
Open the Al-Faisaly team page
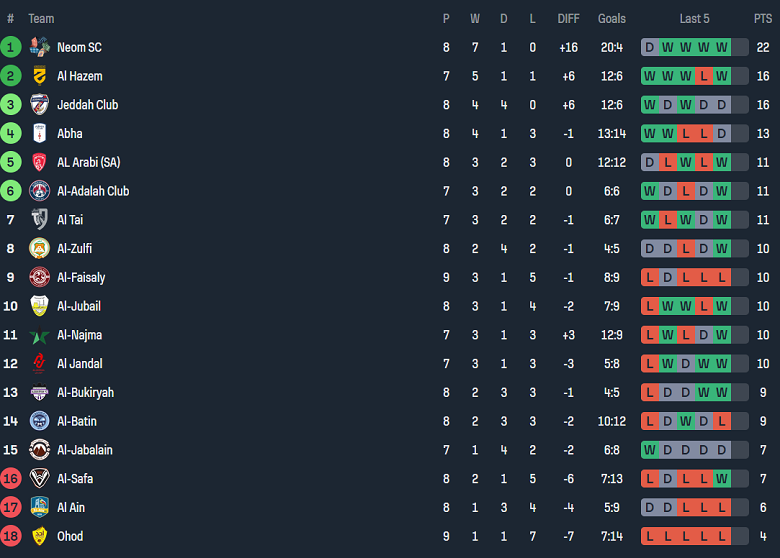point(81,278)
